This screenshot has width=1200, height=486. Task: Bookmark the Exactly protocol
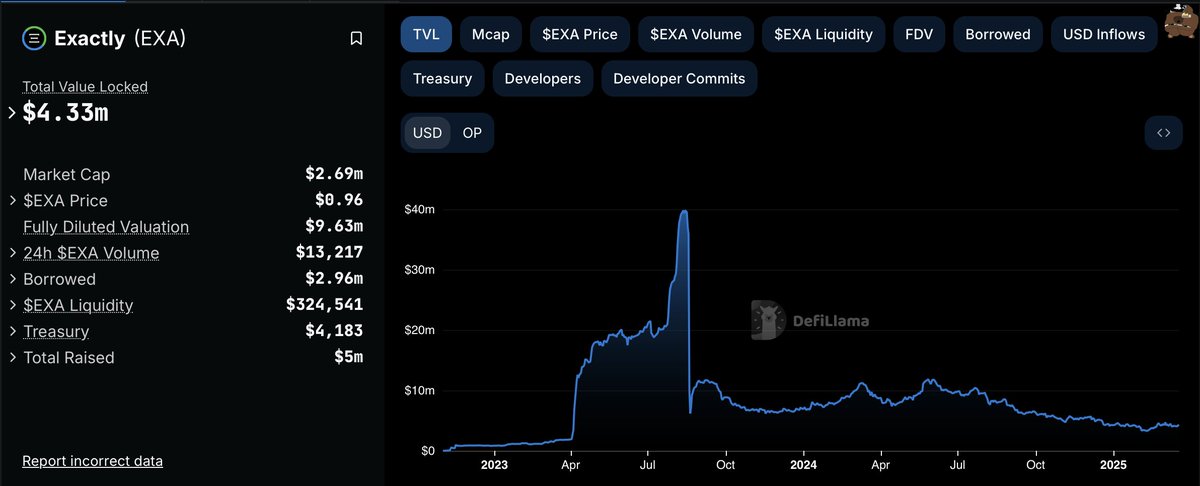click(356, 39)
